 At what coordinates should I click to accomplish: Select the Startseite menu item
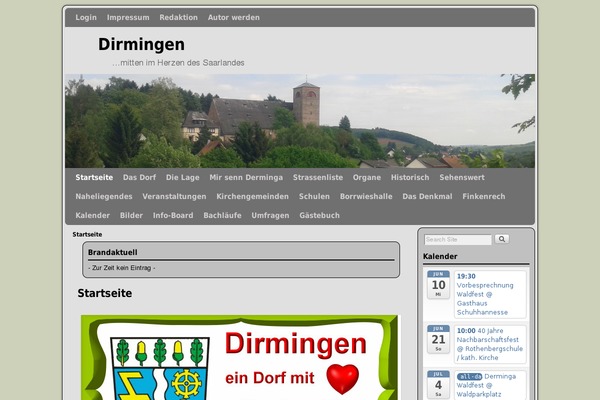click(x=94, y=177)
